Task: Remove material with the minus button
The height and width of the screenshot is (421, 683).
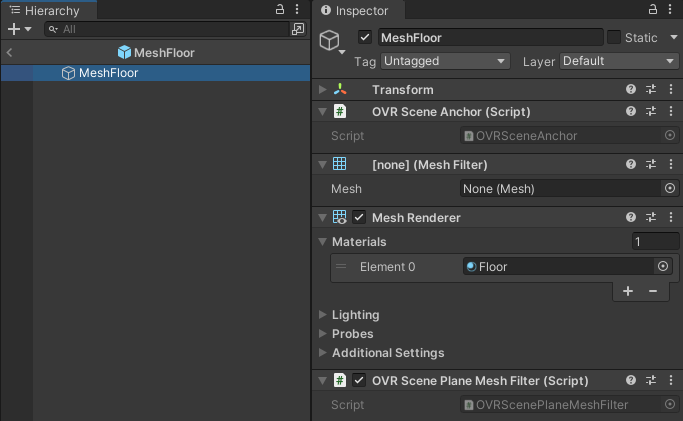Action: (653, 291)
